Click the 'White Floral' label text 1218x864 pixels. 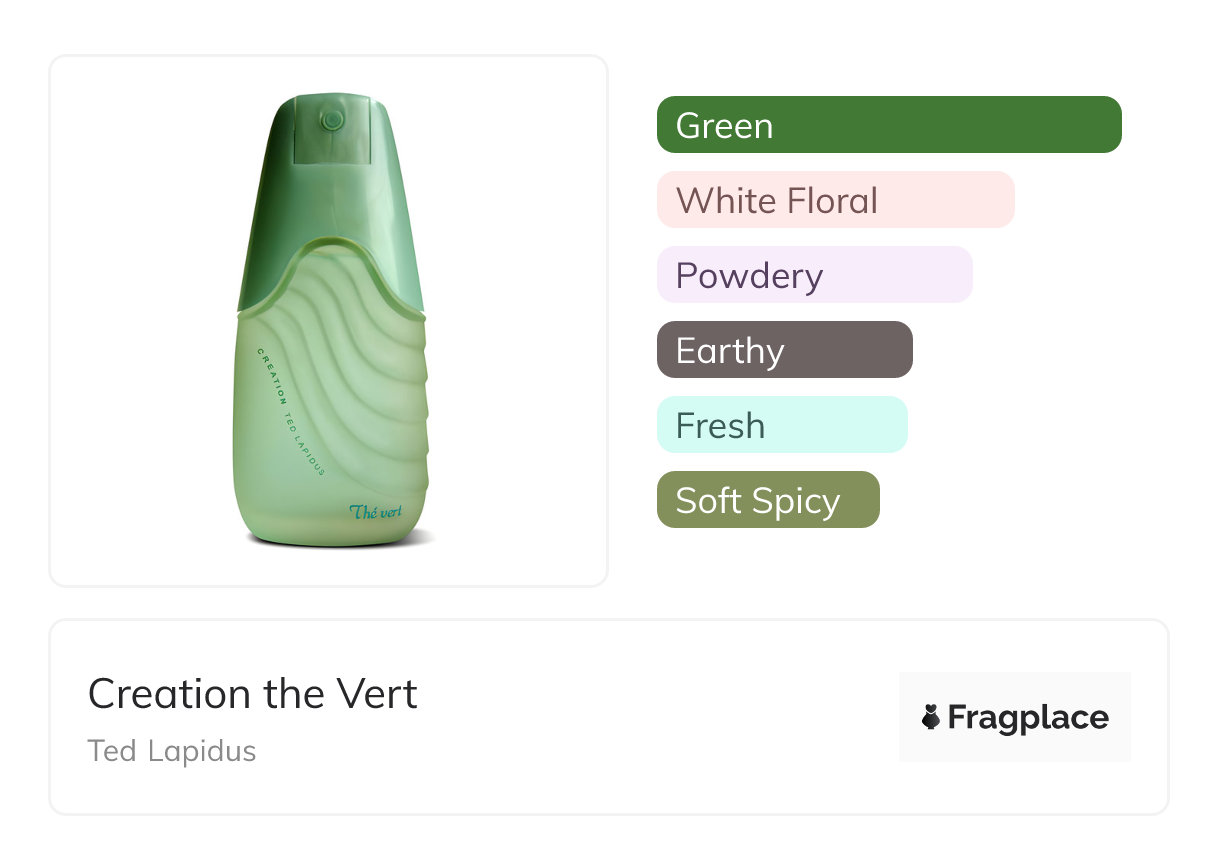(776, 200)
